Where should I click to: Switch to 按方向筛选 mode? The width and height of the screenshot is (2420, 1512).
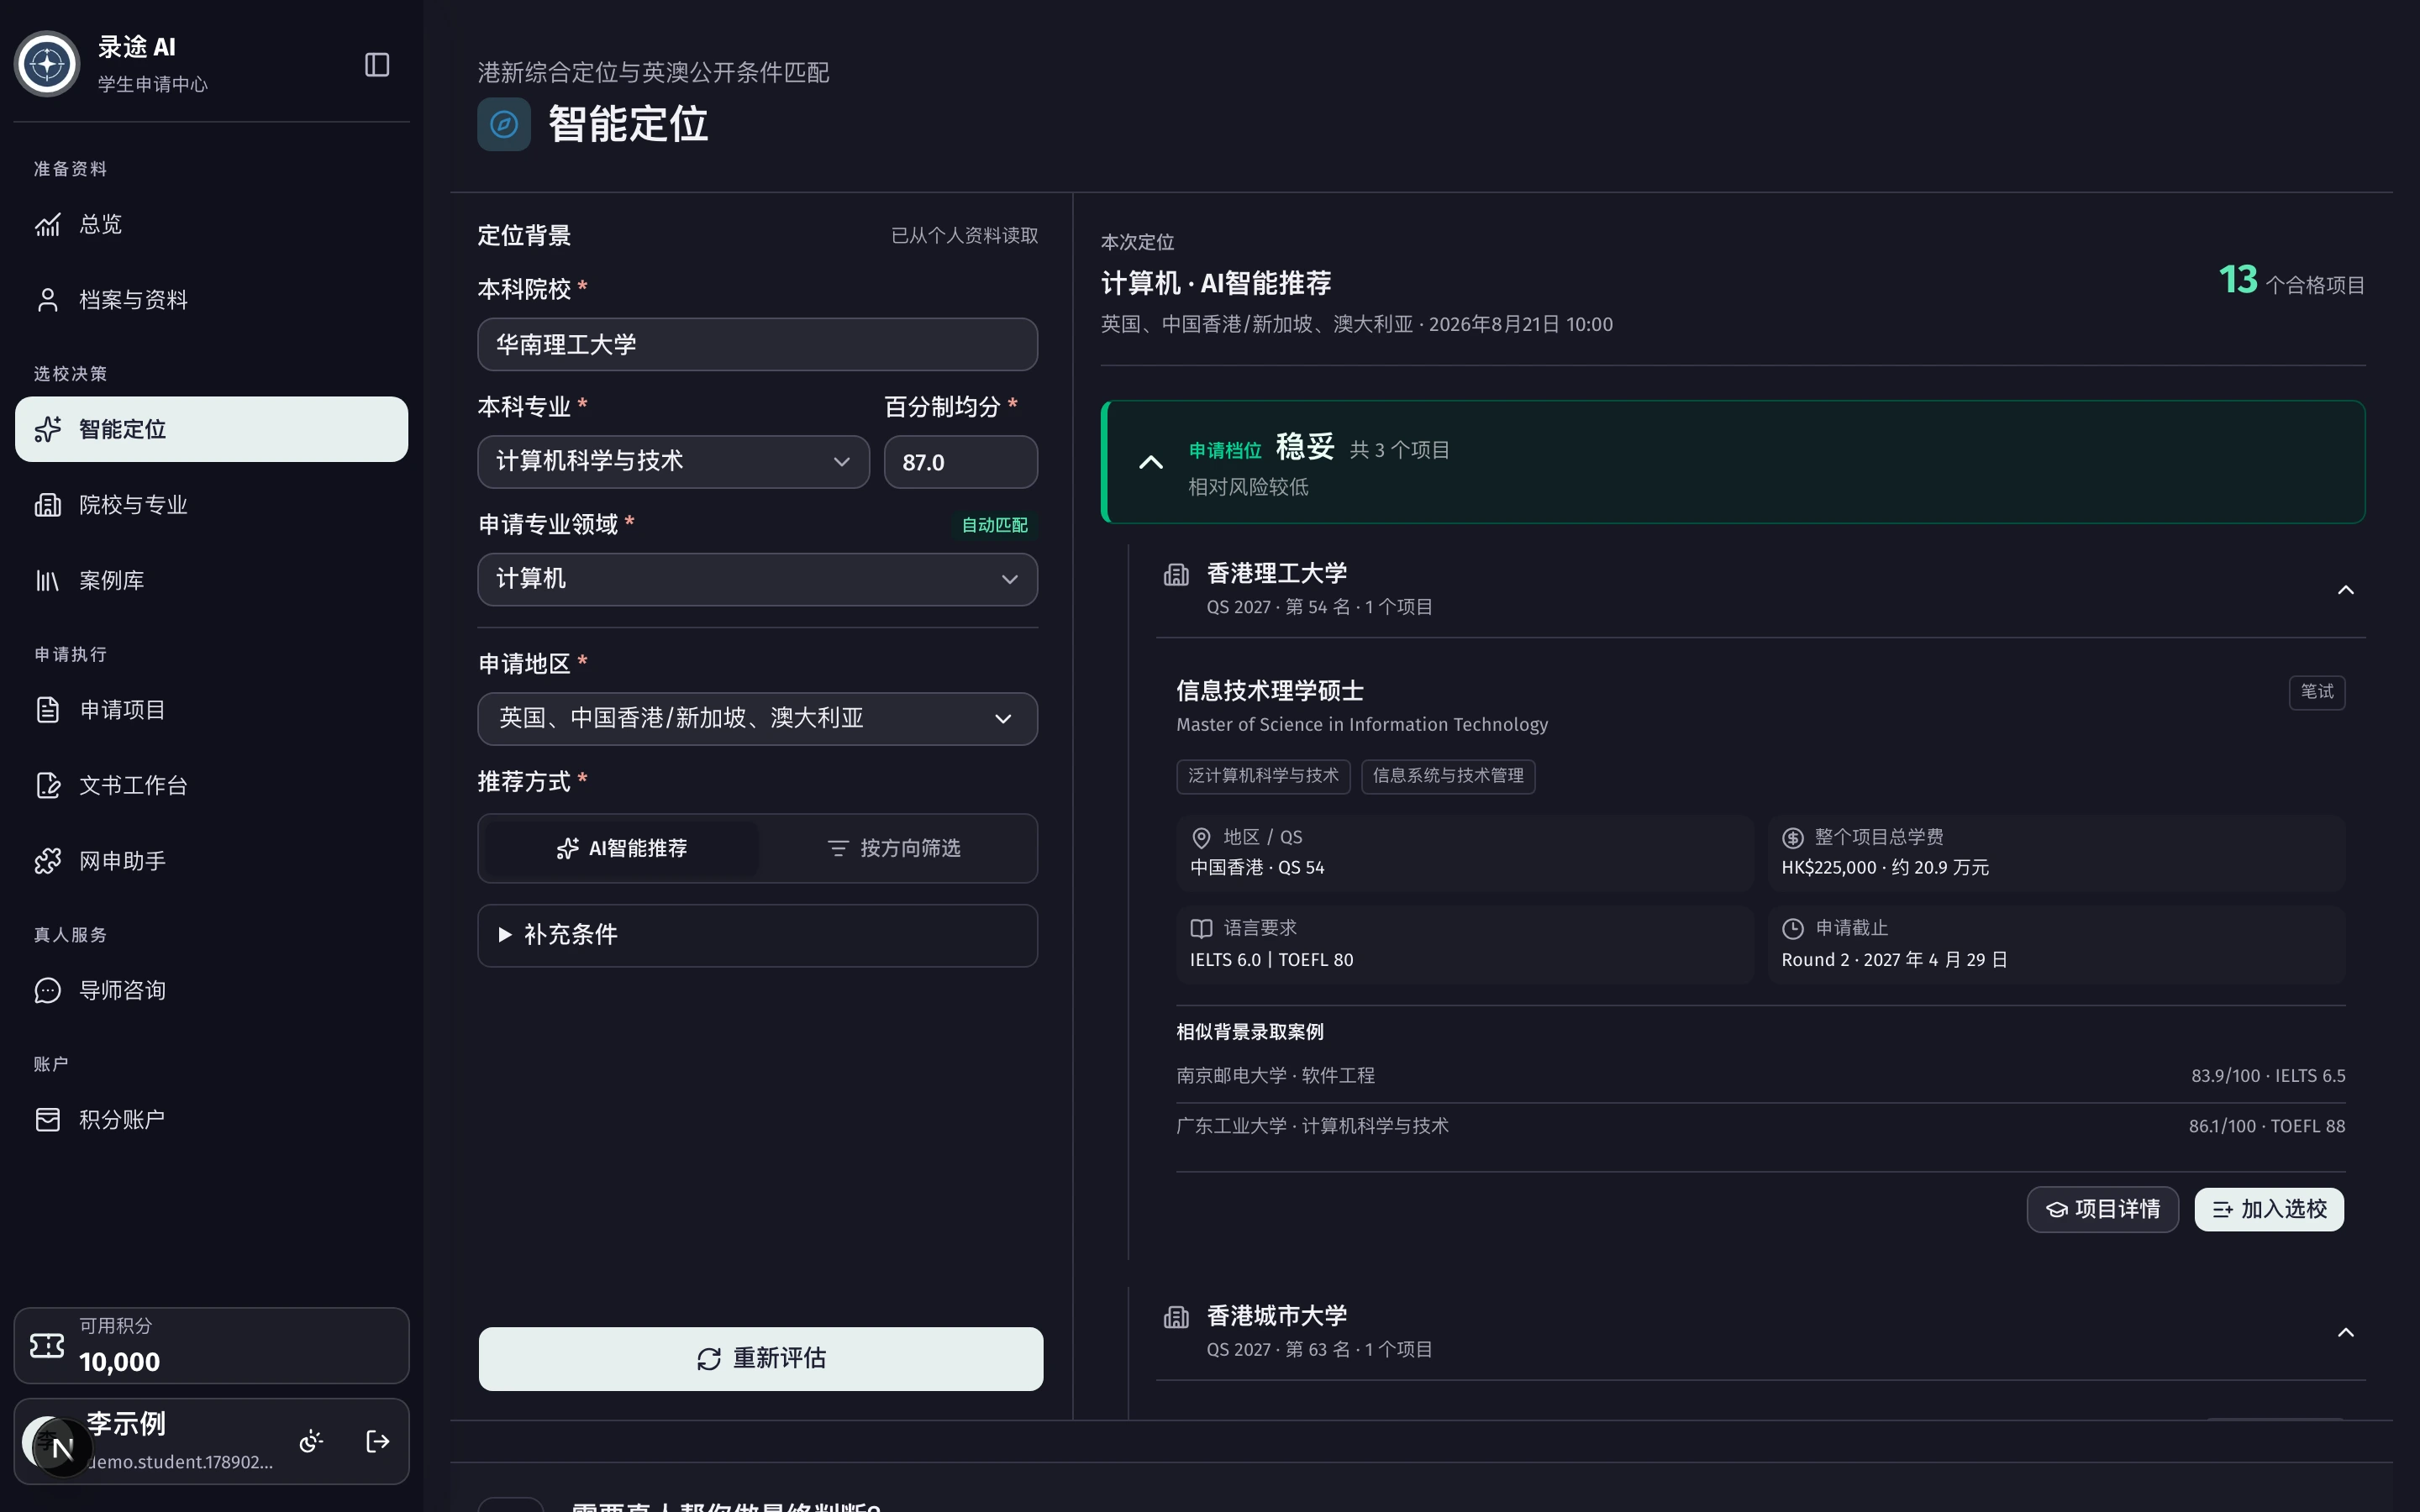pos(894,849)
